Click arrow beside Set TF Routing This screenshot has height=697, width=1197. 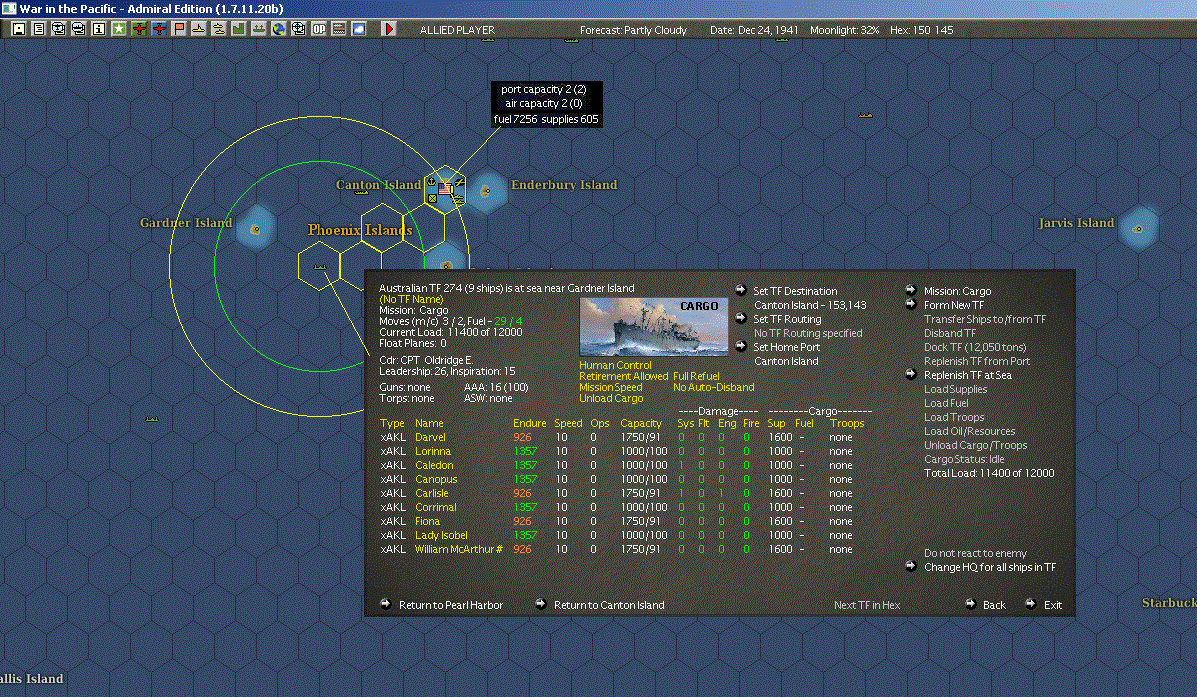coord(740,318)
